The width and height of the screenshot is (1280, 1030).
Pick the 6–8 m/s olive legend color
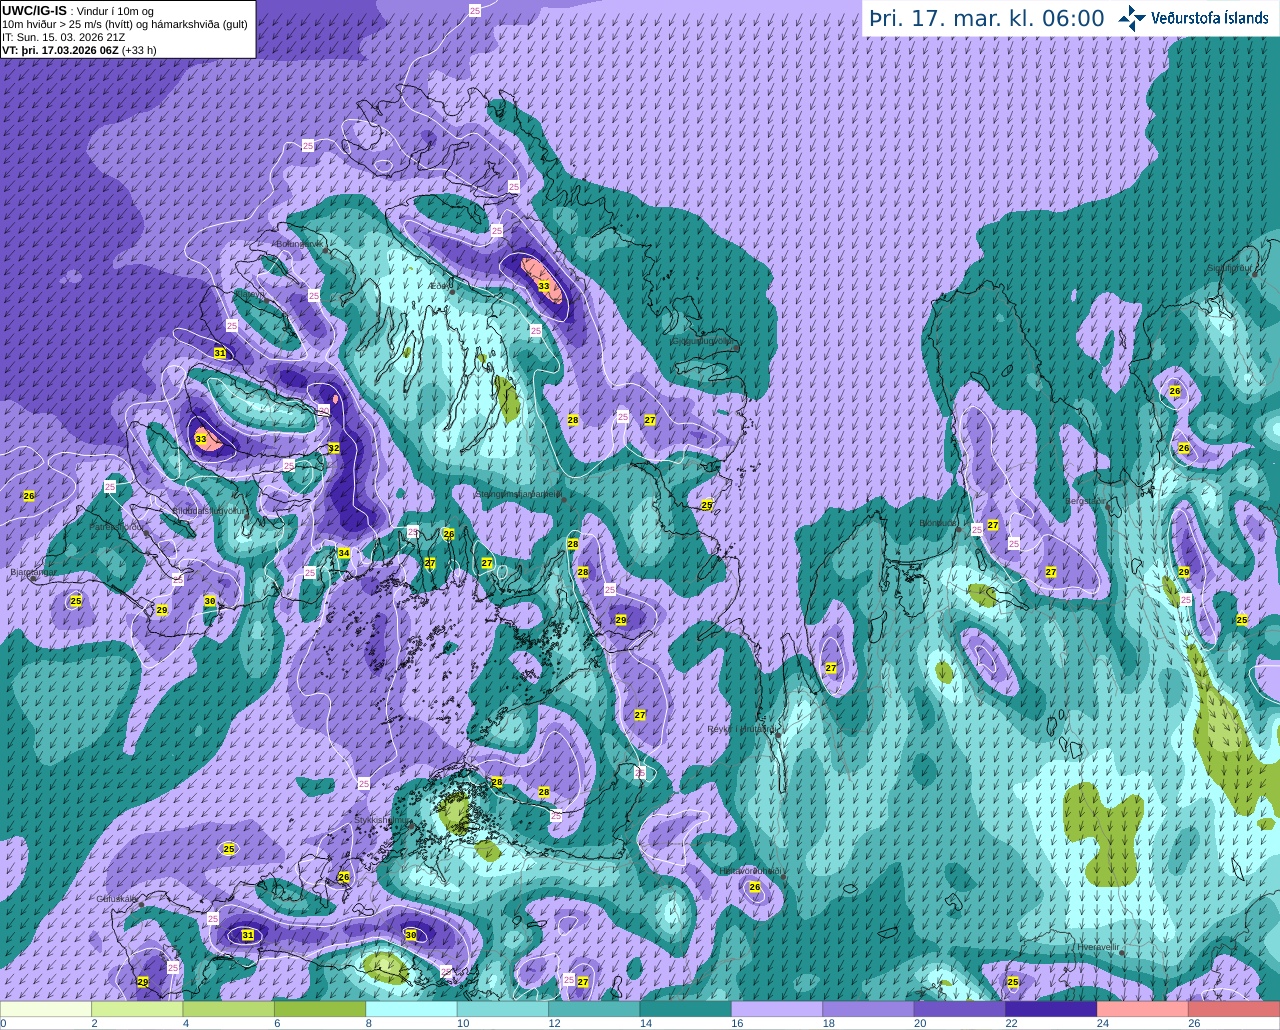click(x=320, y=1009)
